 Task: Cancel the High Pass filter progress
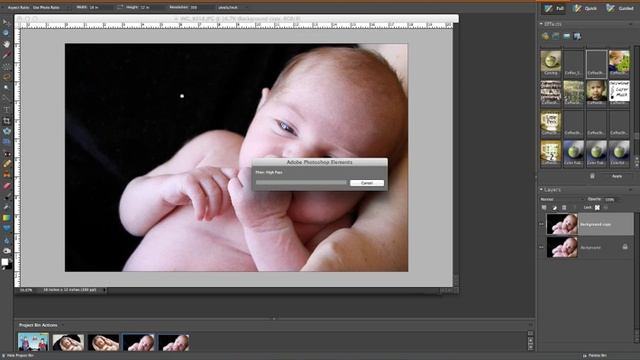[x=367, y=183]
